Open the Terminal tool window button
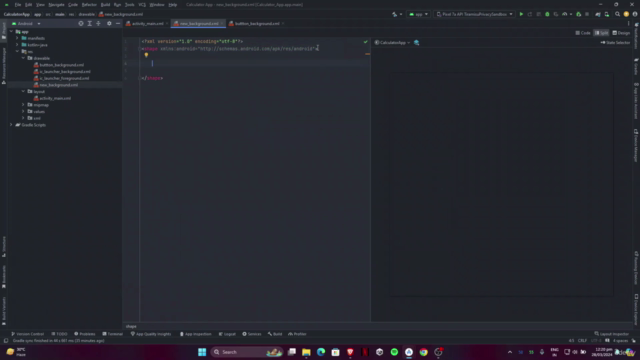The width and height of the screenshot is (640, 360). pos(113,334)
